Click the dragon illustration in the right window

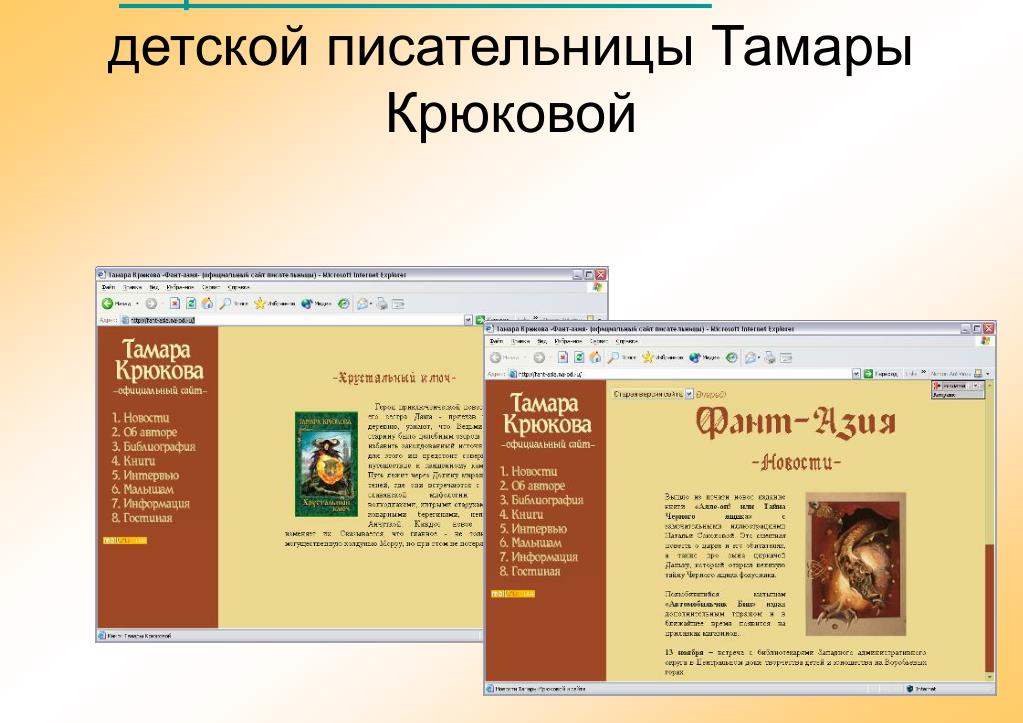855,564
